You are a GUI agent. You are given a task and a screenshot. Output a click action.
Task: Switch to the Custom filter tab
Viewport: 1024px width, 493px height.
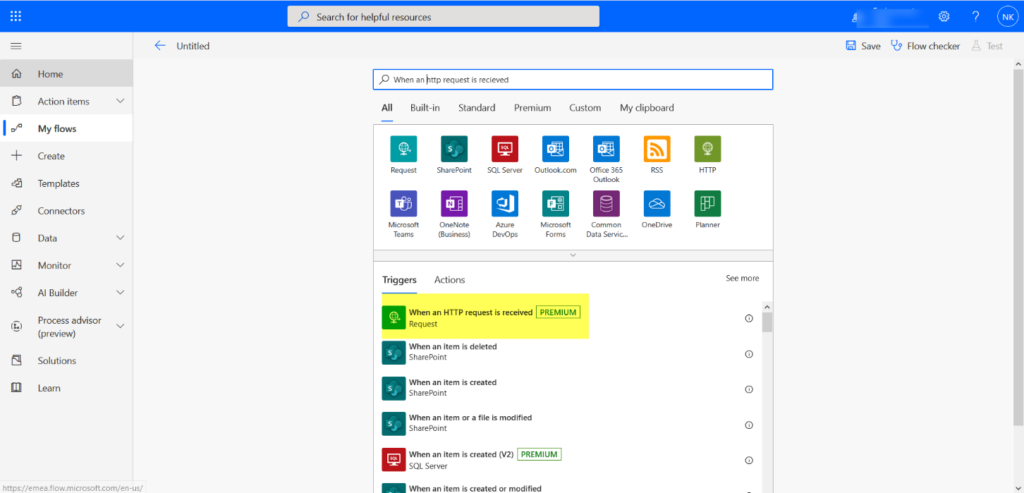pos(585,108)
